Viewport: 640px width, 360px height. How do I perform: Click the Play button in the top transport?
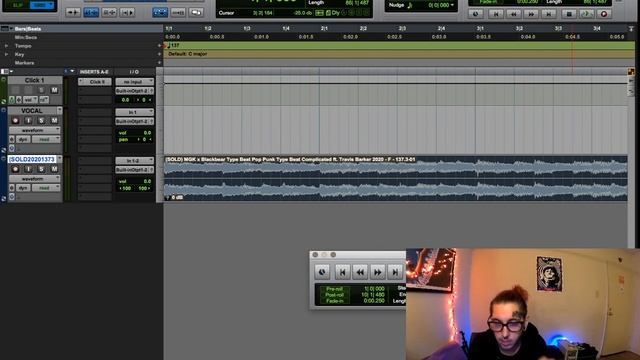coord(587,14)
